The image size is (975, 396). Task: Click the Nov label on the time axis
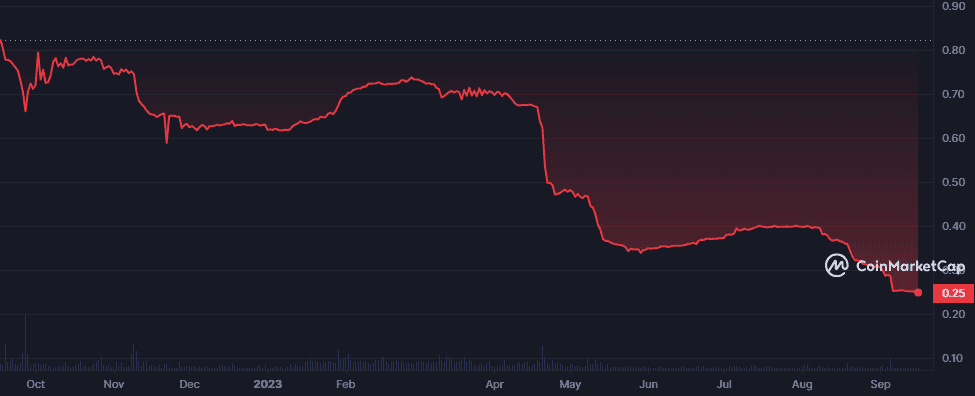coord(114,384)
